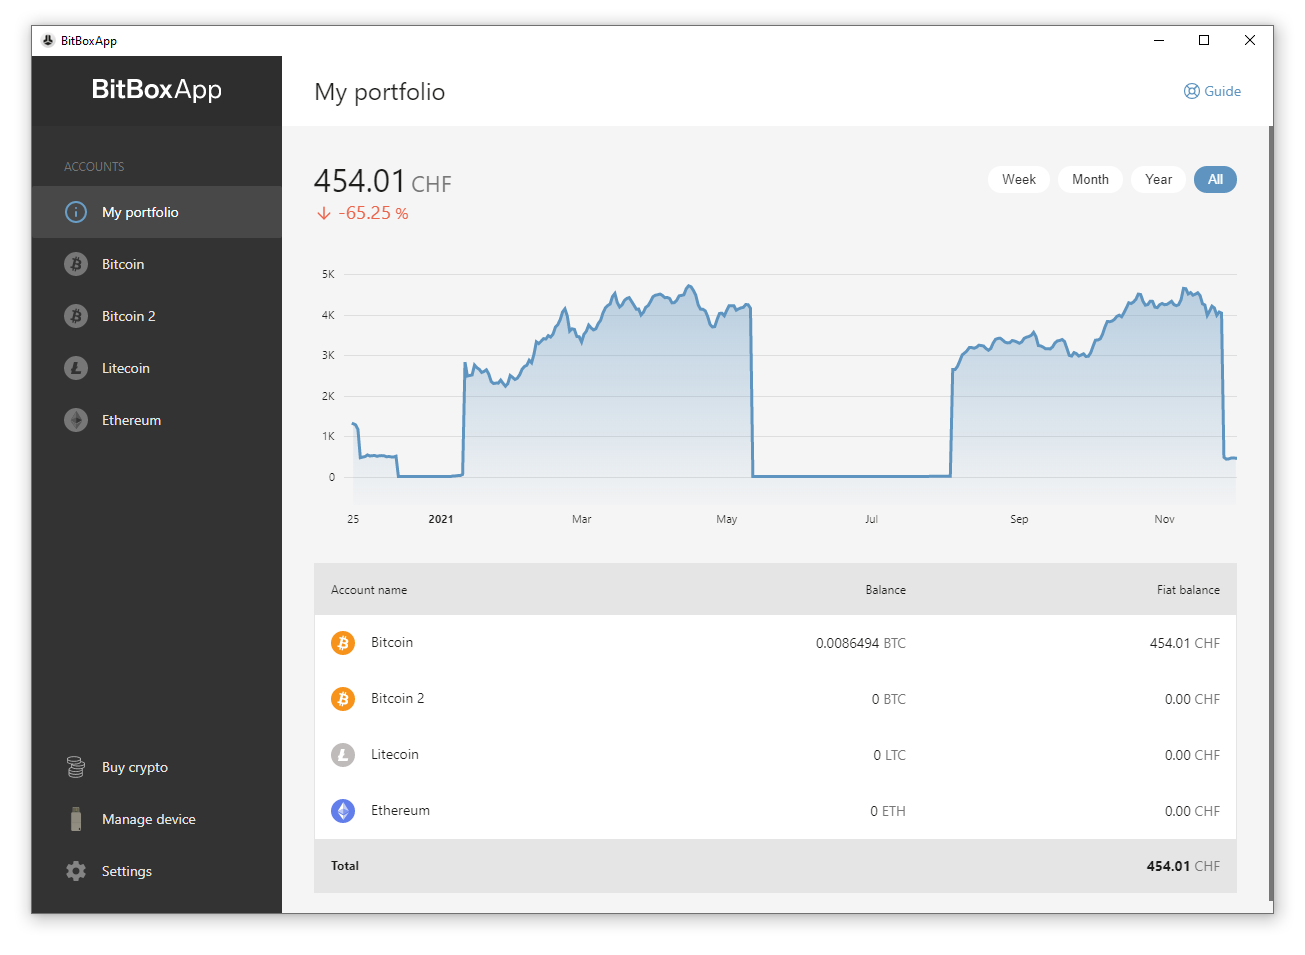Select the Month chart range
1305x955 pixels.
click(x=1090, y=180)
